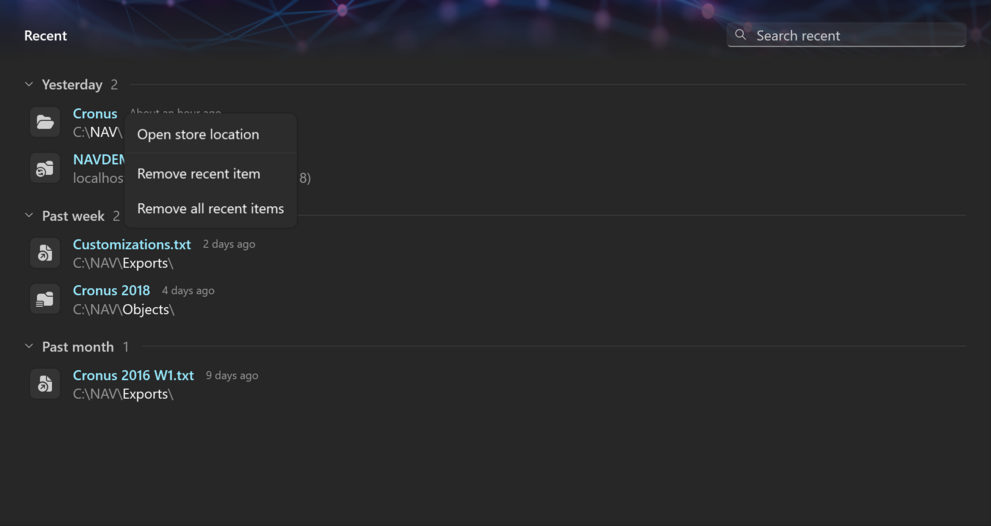Open Customizations.txt recent file
Viewport: 991px width, 526px height.
click(131, 245)
